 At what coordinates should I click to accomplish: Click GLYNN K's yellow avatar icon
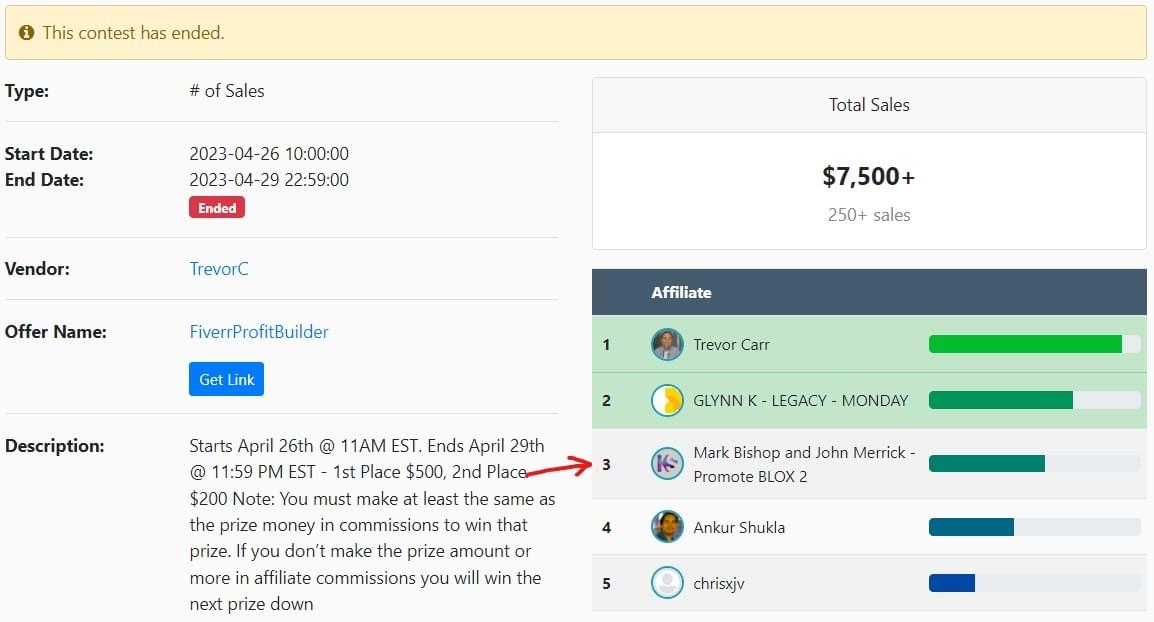click(x=667, y=401)
